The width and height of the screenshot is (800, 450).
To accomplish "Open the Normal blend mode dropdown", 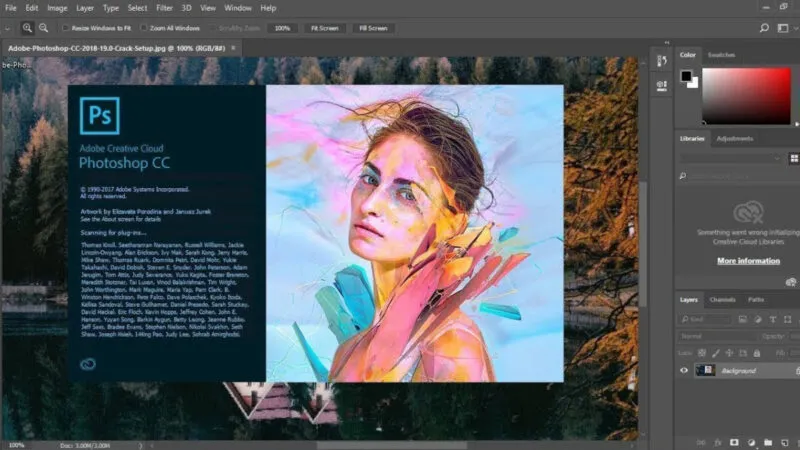I will point(716,336).
